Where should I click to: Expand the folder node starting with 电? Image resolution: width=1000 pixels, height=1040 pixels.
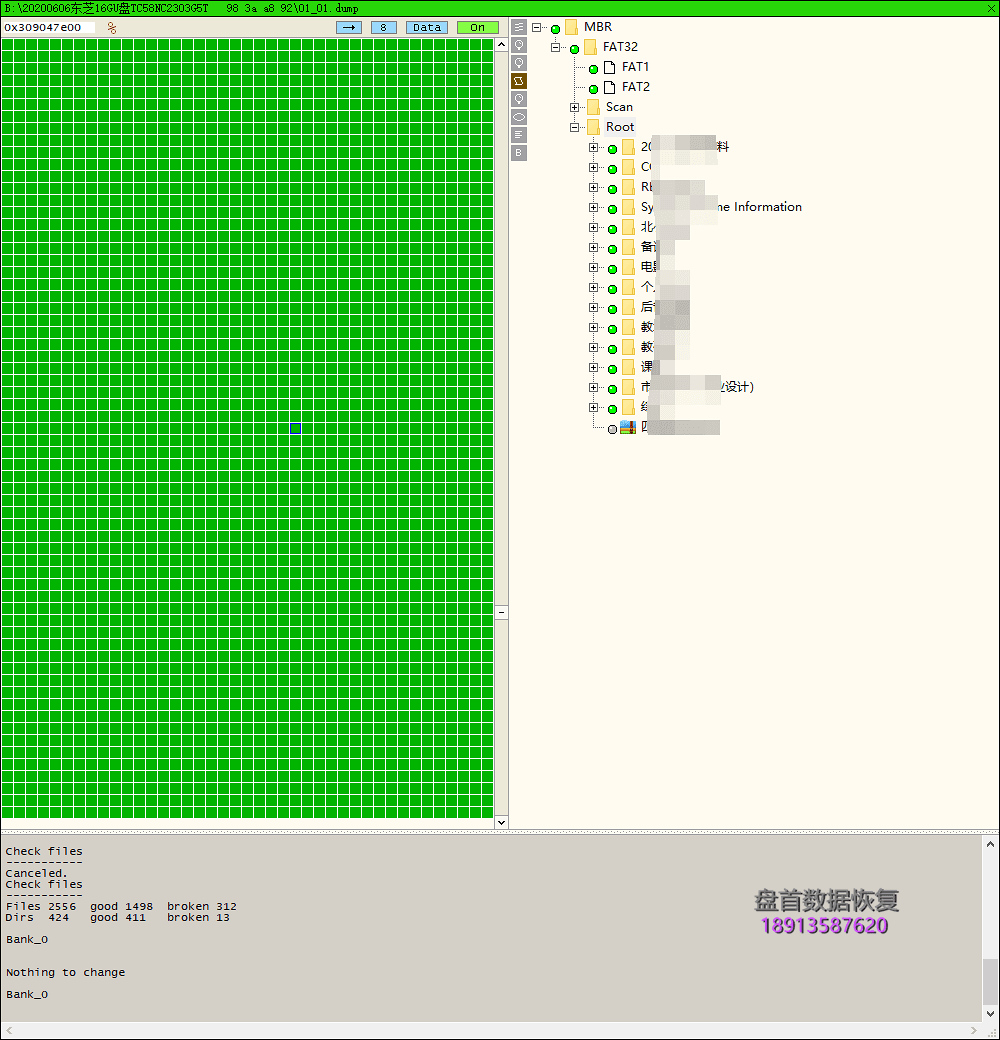point(594,267)
